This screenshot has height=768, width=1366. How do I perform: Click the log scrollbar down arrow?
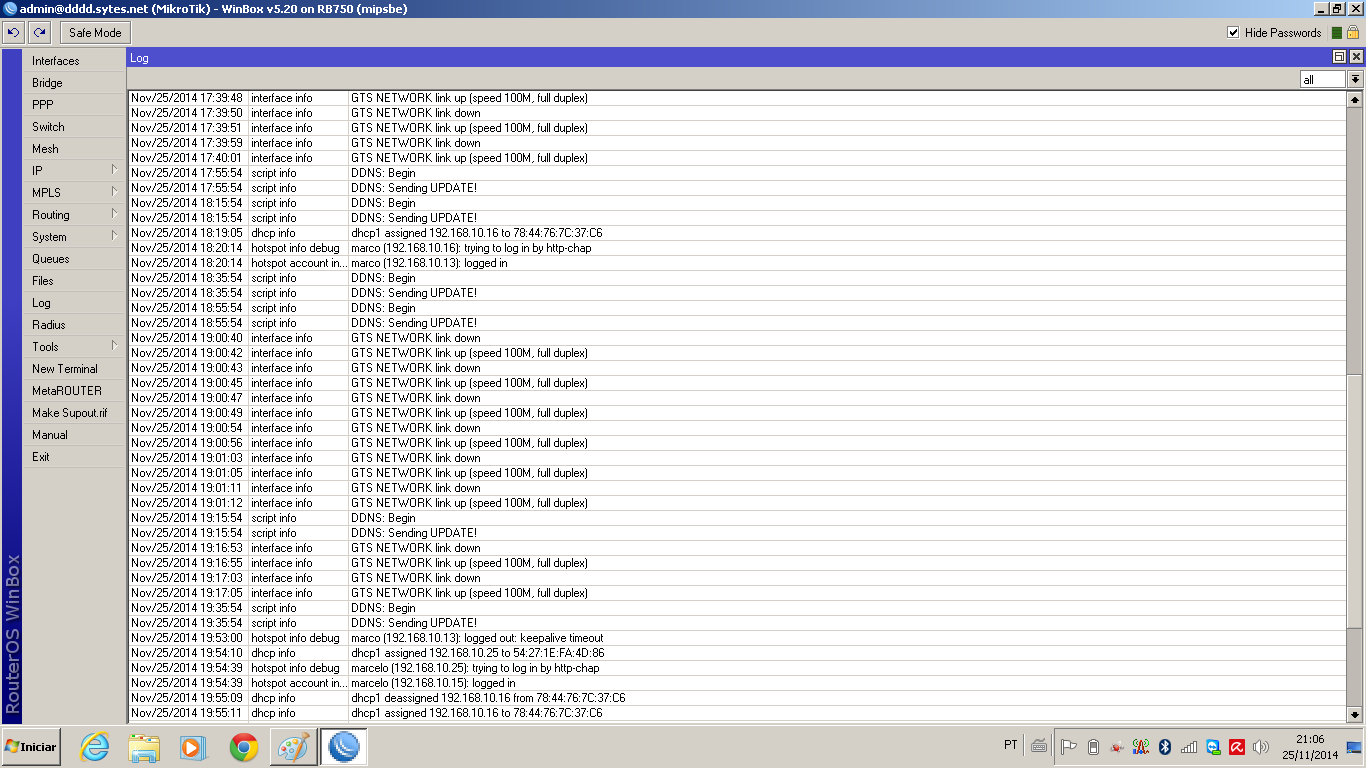(x=1355, y=714)
